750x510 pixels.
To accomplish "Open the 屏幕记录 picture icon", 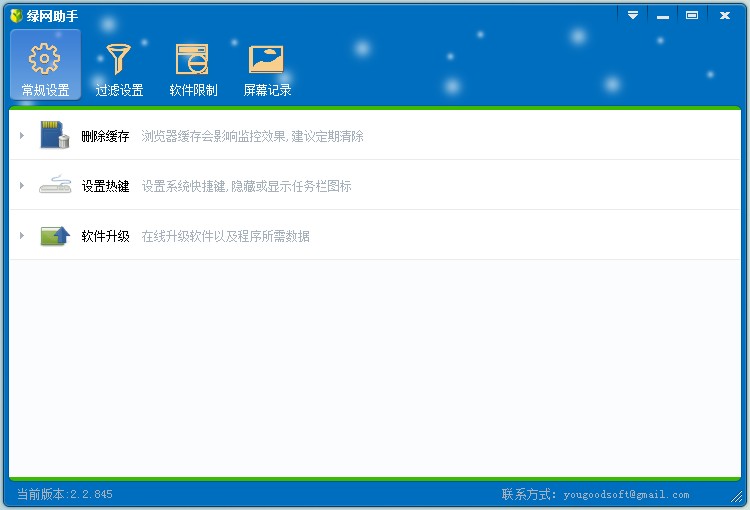I will point(266,59).
